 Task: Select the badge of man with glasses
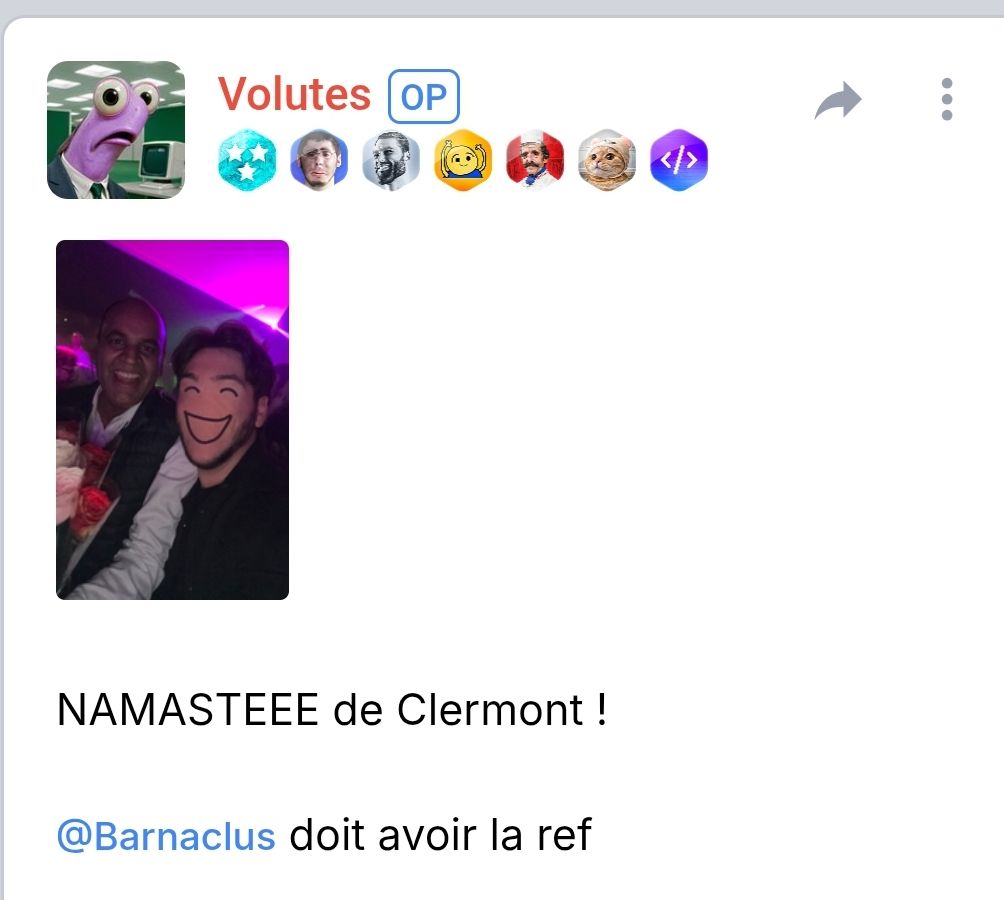pyautogui.click(x=319, y=160)
